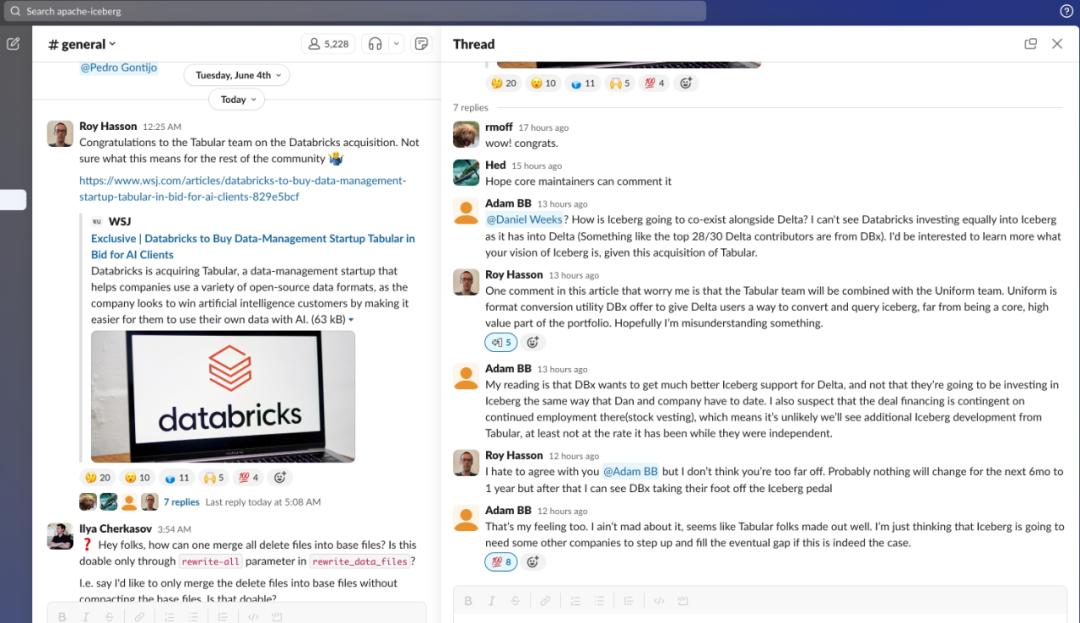Screen dimensions: 1080x623
Task: Toggle the 100 emoji 4 reaction in channel
Action: (x=248, y=477)
